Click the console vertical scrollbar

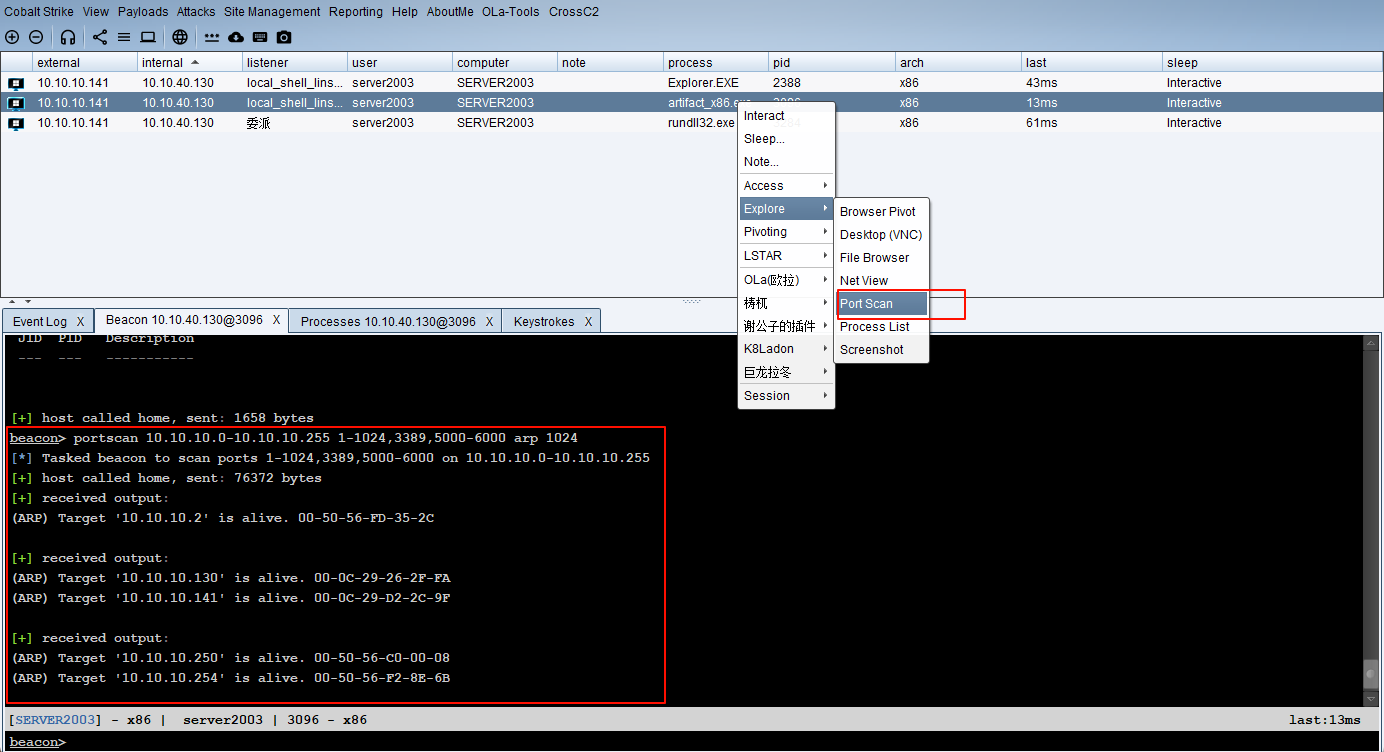pyautogui.click(x=1370, y=520)
